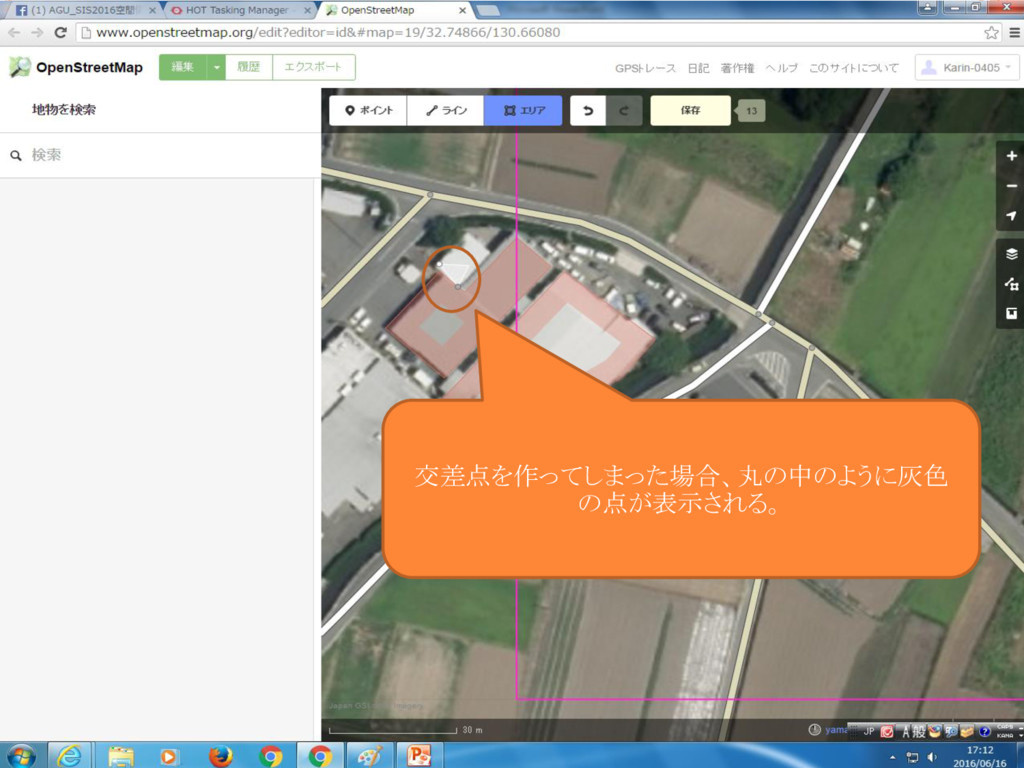Open PowerPoint from the taskbar

(418, 756)
